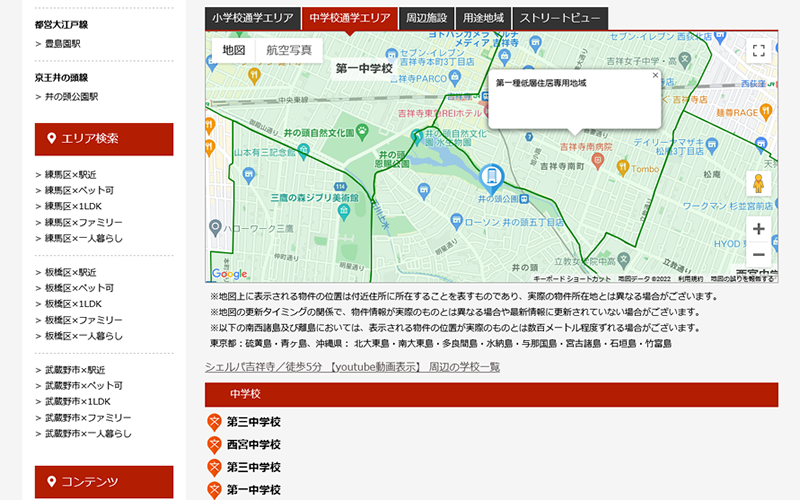Viewport: 800px width, 500px height.
Task: Open シェルパ吉祥寺 周辺の学校一覧 link
Action: pos(352,367)
